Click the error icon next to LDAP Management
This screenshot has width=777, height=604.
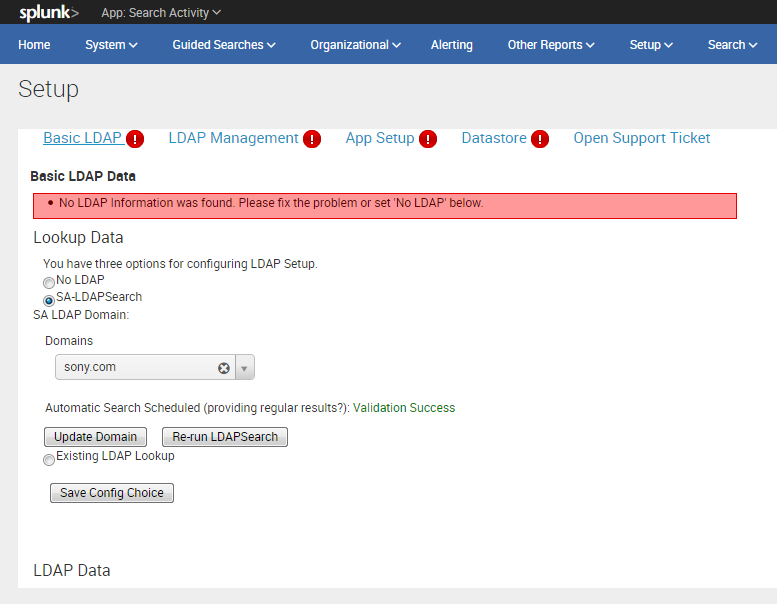coord(312,139)
